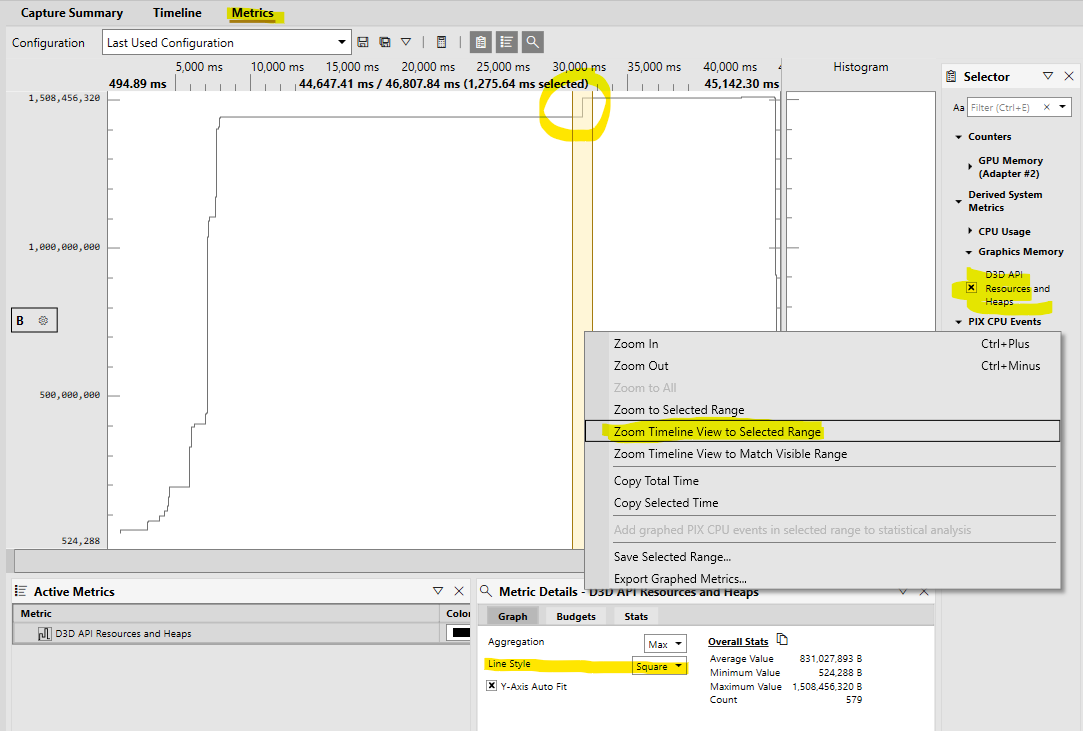This screenshot has height=731, width=1083.
Task: Open the Selector panel options triangle
Action: [x=1048, y=76]
